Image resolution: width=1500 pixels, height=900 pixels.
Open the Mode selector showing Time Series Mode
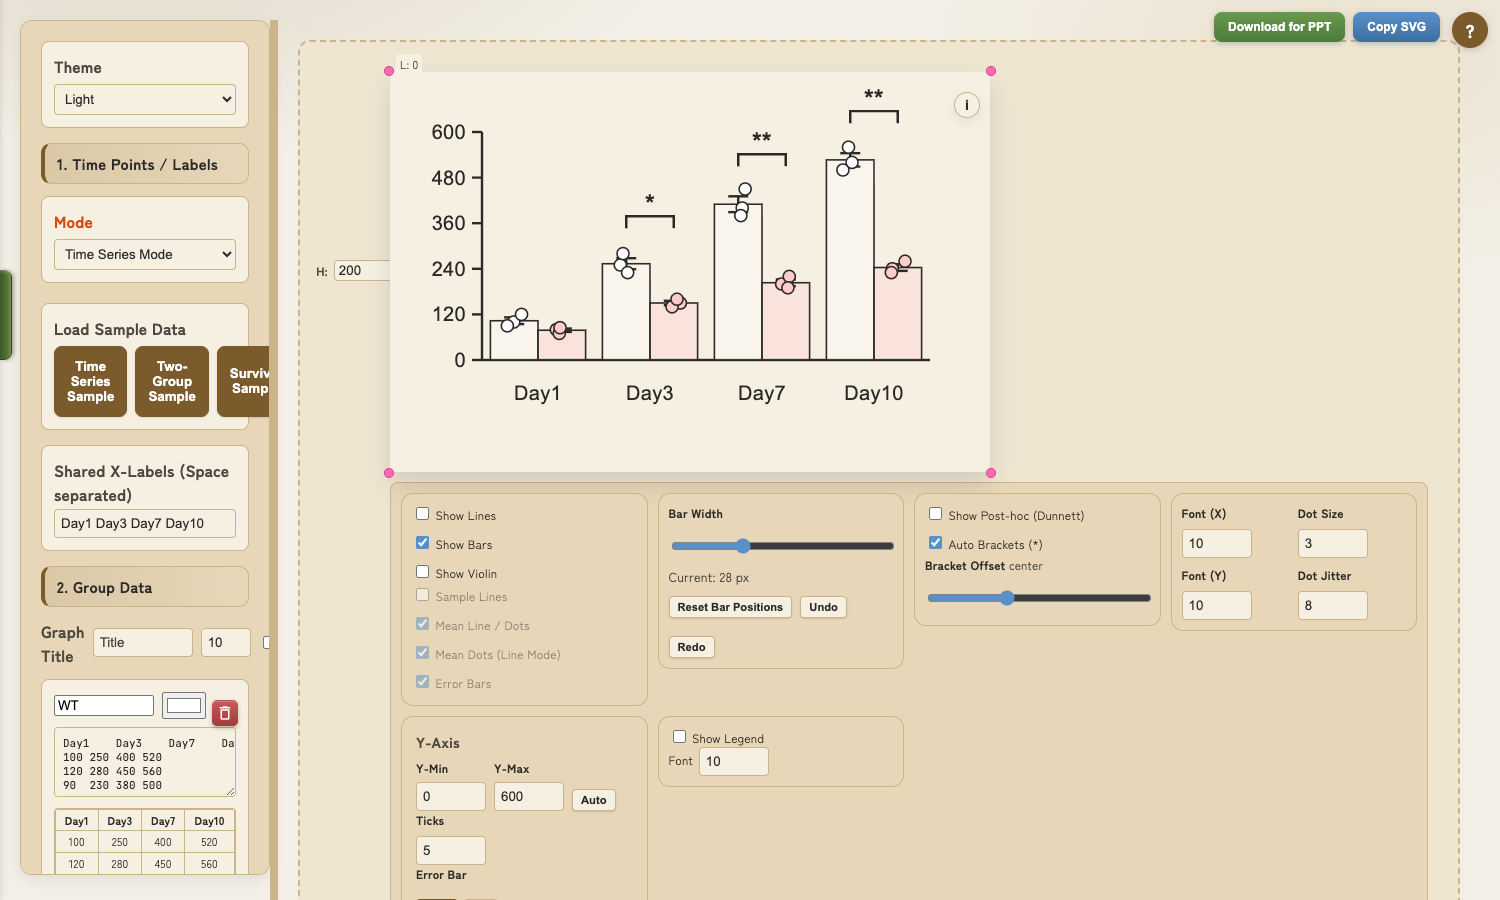coord(144,254)
